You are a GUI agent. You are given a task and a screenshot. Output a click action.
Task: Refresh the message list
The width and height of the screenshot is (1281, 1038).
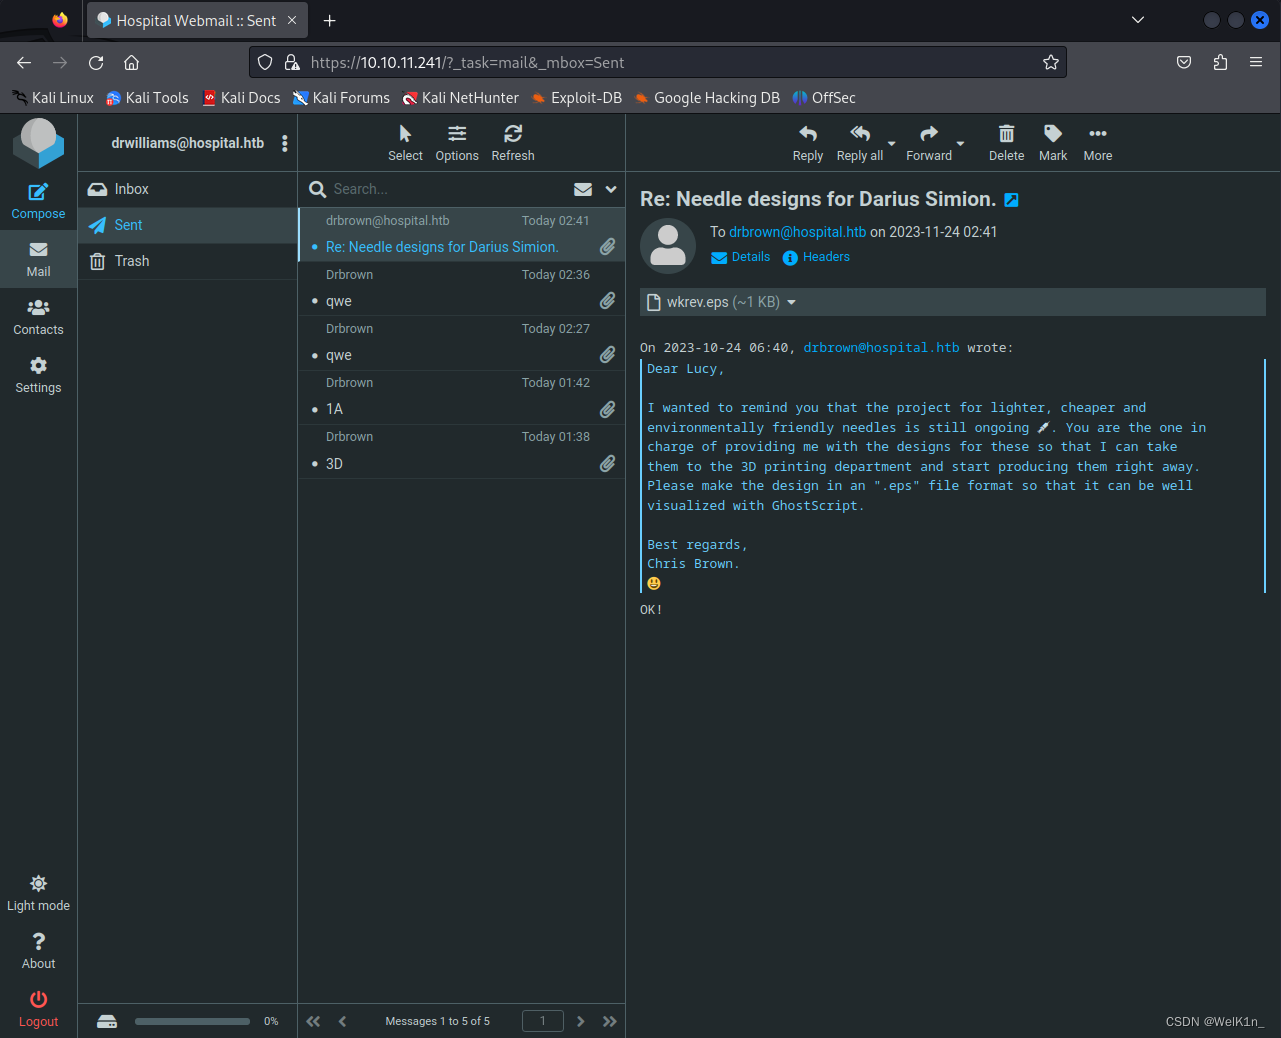point(513,143)
